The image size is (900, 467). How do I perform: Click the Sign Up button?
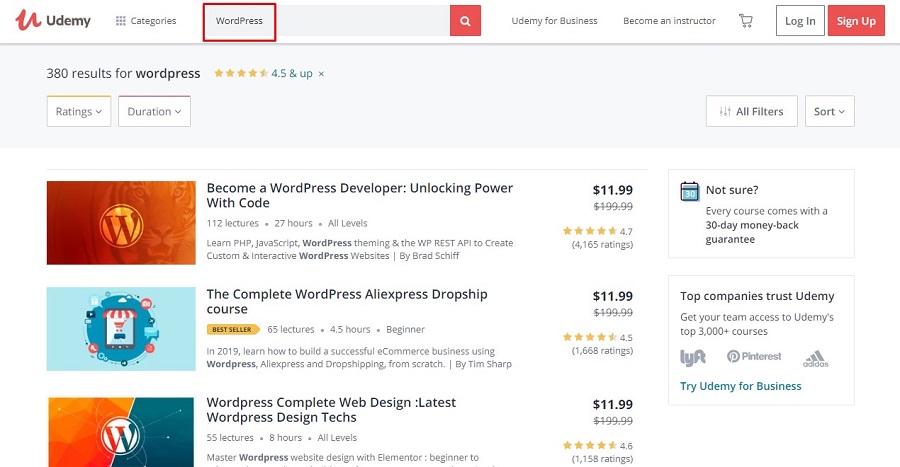[856, 21]
